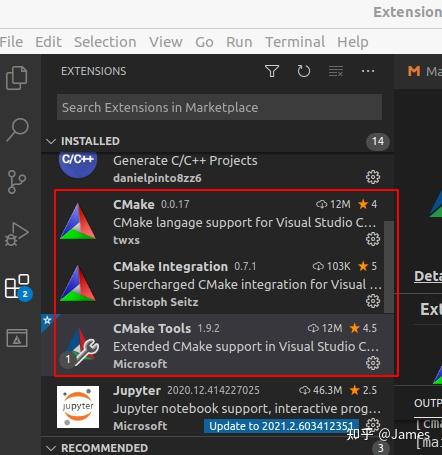
Task: Click the CMake Integration extension logo
Action: click(78, 283)
